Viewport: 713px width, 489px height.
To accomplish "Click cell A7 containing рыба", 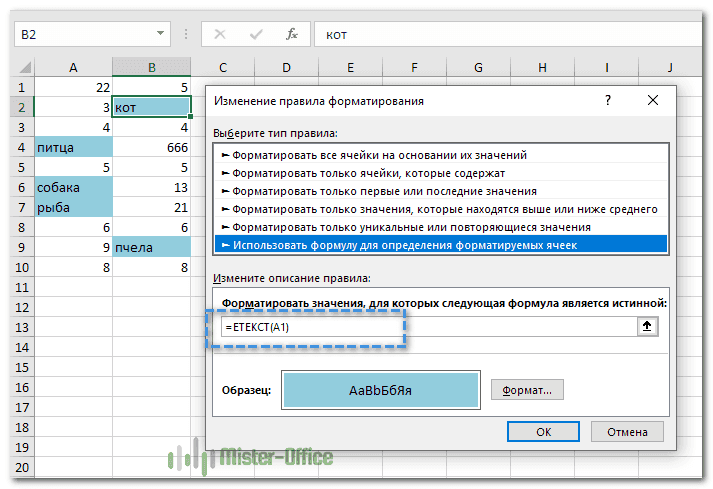I will pos(73,207).
